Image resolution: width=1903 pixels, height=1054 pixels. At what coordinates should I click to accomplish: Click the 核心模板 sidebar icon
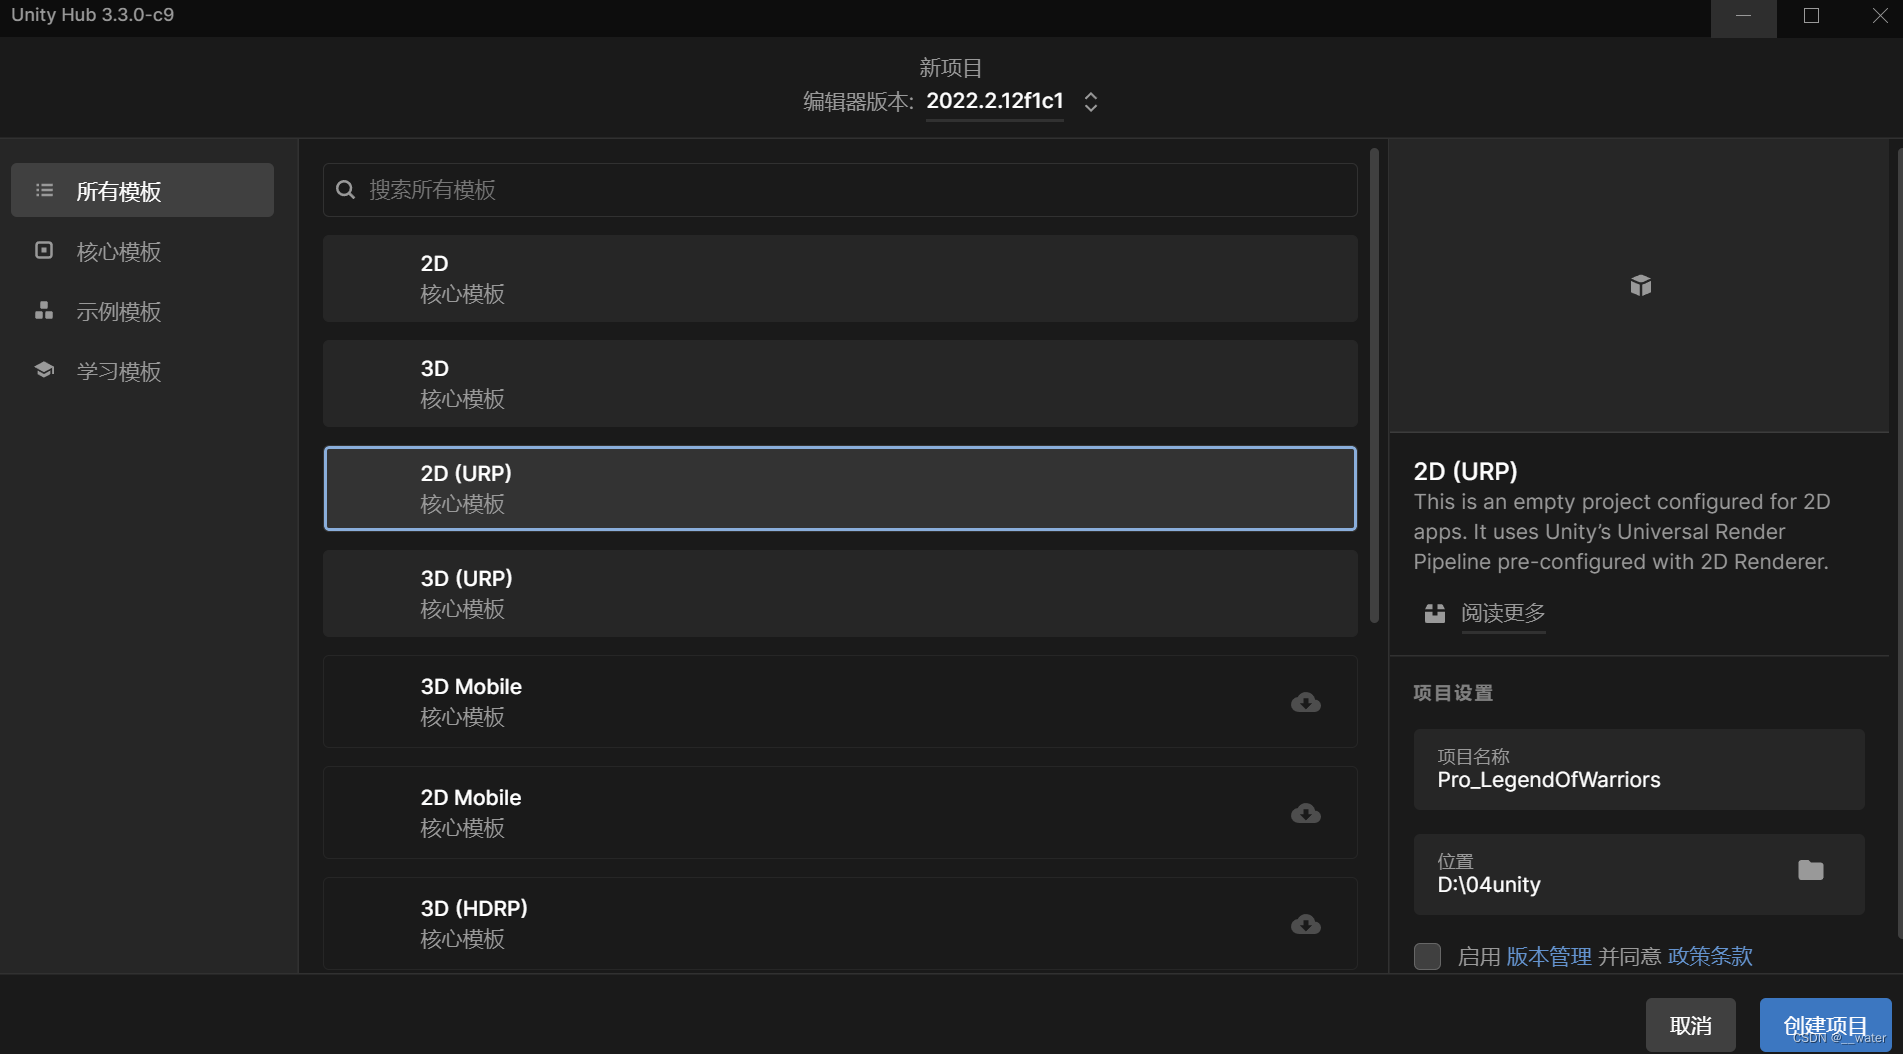pyautogui.click(x=44, y=250)
